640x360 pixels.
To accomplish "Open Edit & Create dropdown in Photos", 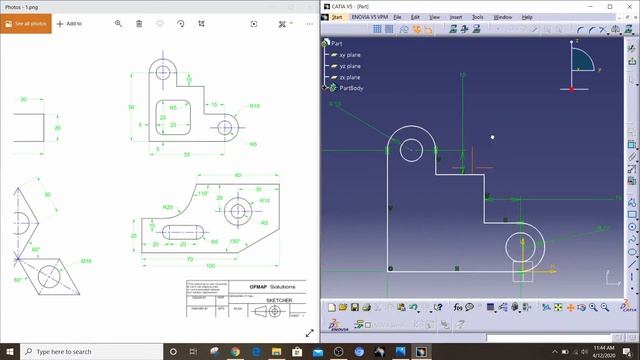I will click(x=285, y=24).
